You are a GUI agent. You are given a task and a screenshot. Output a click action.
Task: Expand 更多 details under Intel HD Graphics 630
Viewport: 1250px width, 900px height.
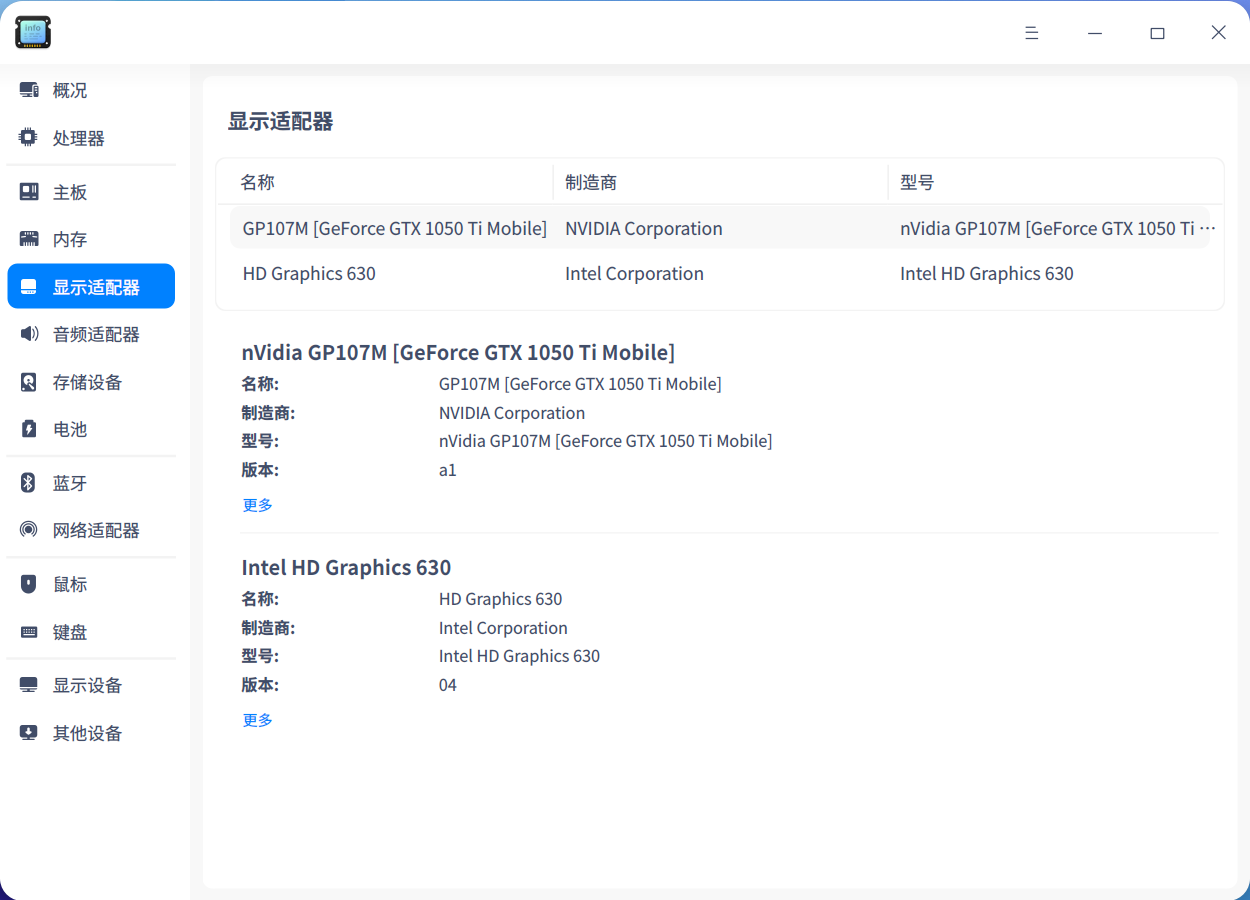[257, 719]
